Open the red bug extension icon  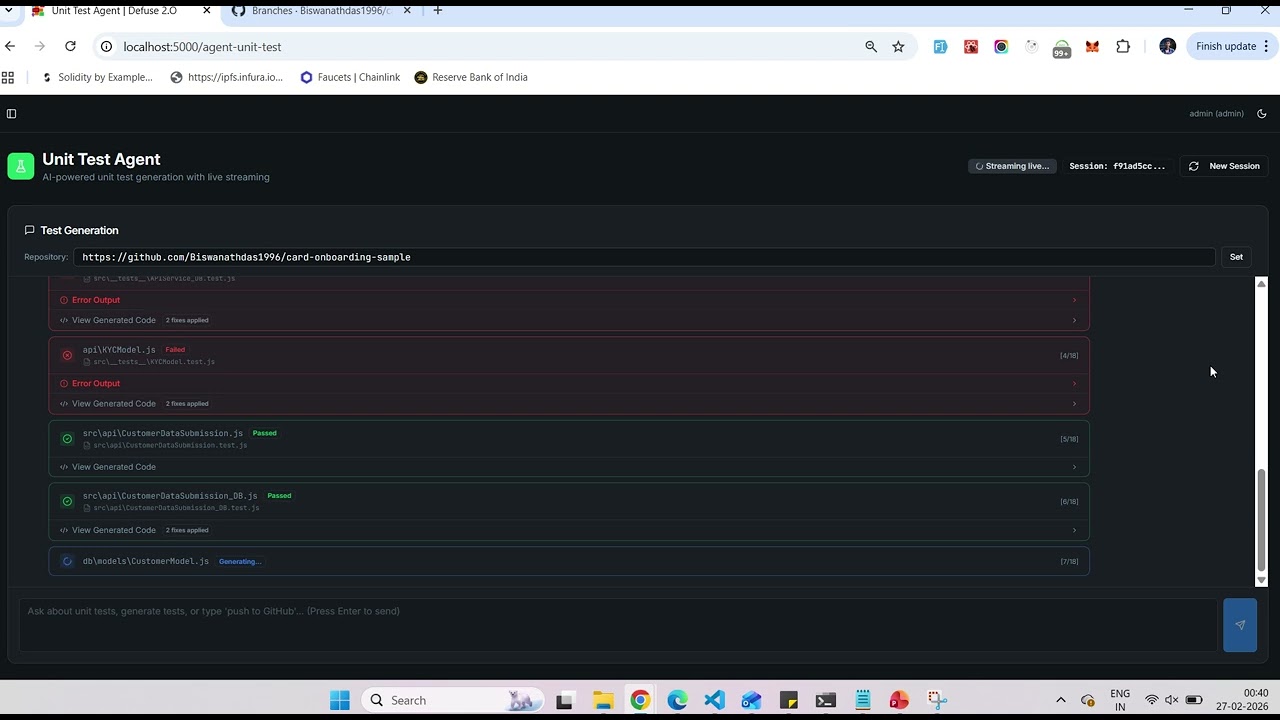971,46
